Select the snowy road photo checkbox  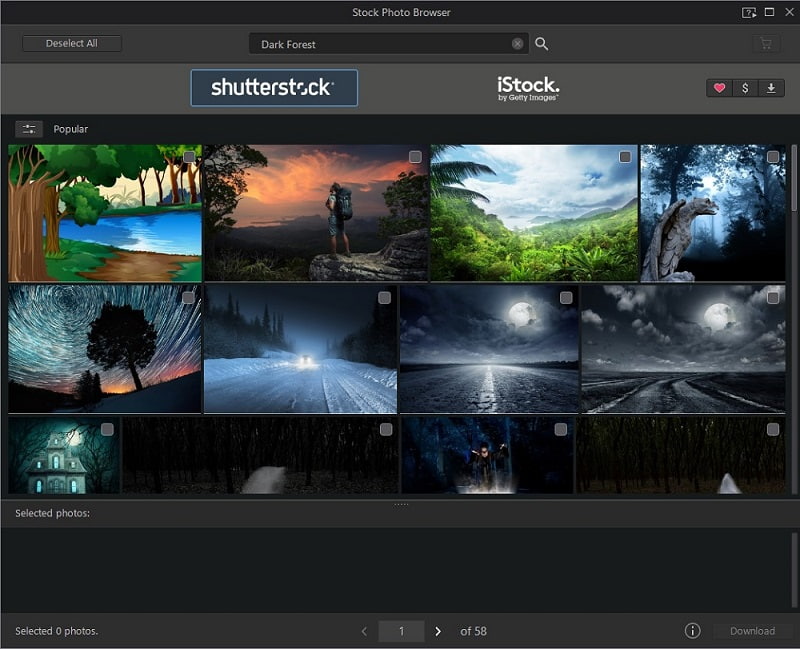(x=385, y=296)
